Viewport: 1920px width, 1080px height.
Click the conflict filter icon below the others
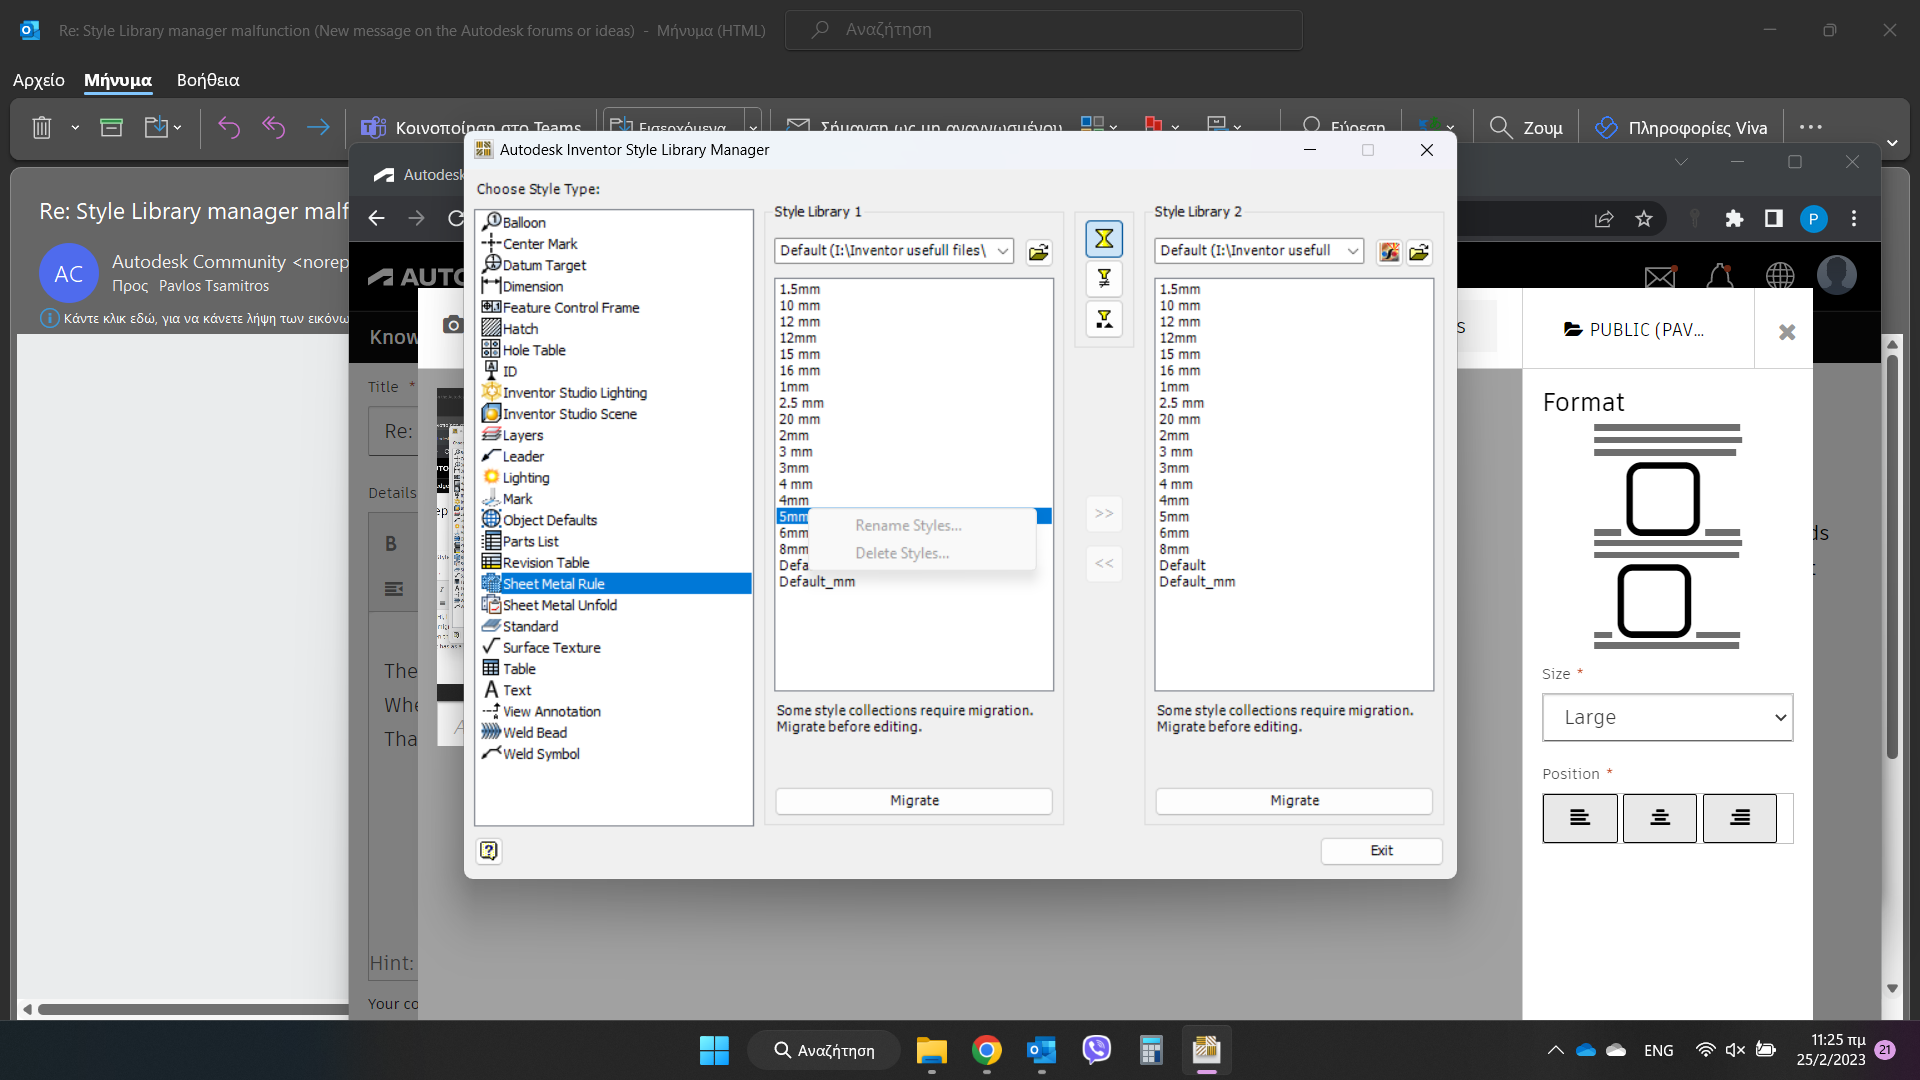[x=1104, y=319]
